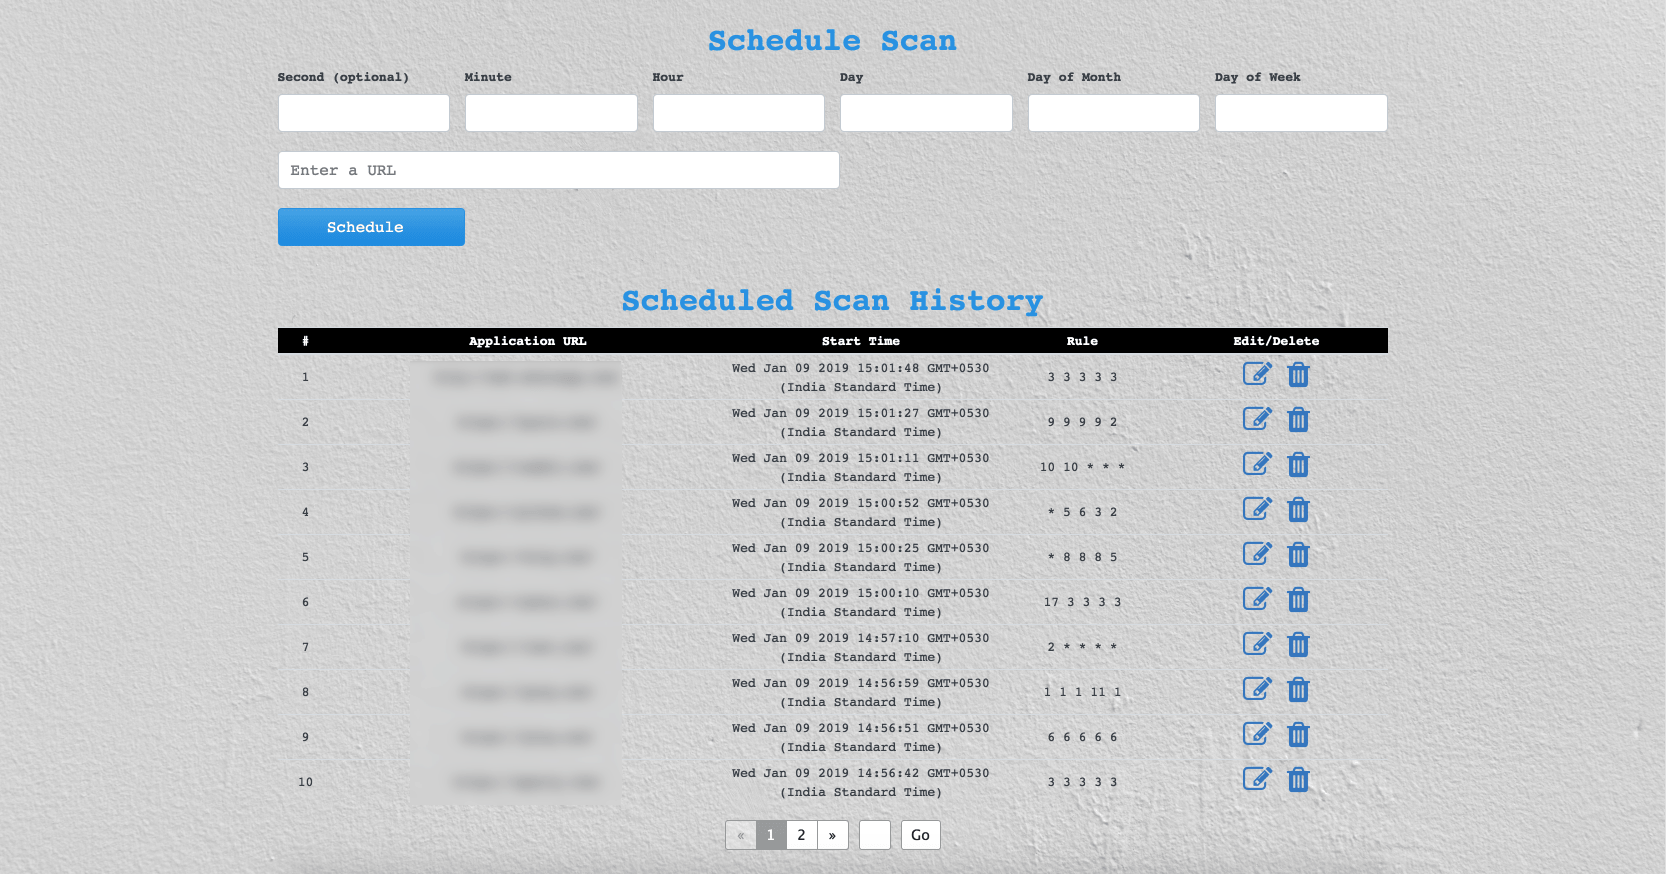The width and height of the screenshot is (1666, 874).
Task: Focus the Minute input field
Action: pos(551,113)
